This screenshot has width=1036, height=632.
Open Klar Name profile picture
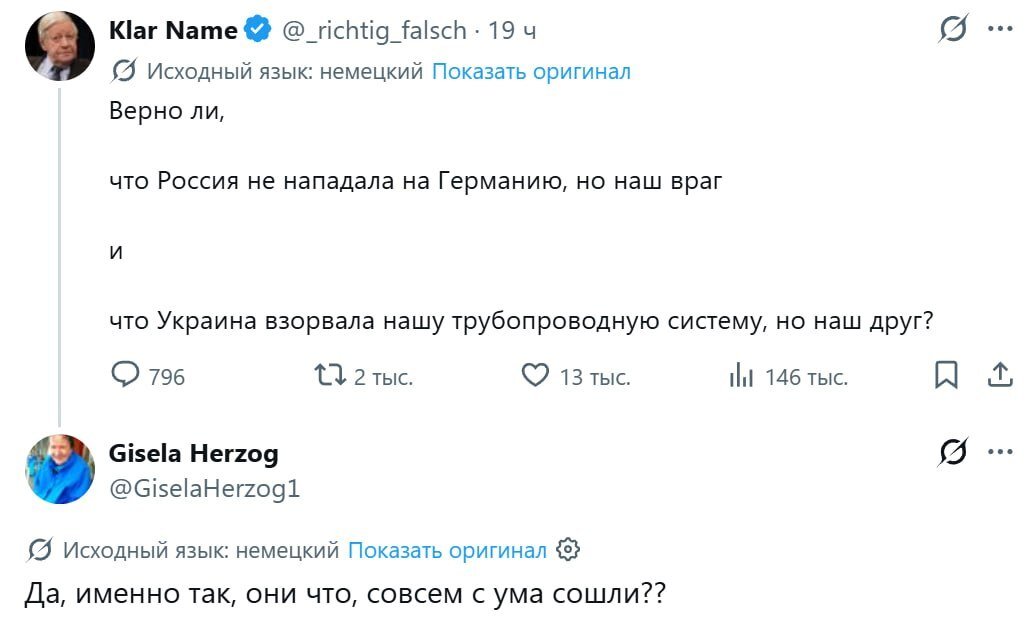pyautogui.click(x=60, y=48)
